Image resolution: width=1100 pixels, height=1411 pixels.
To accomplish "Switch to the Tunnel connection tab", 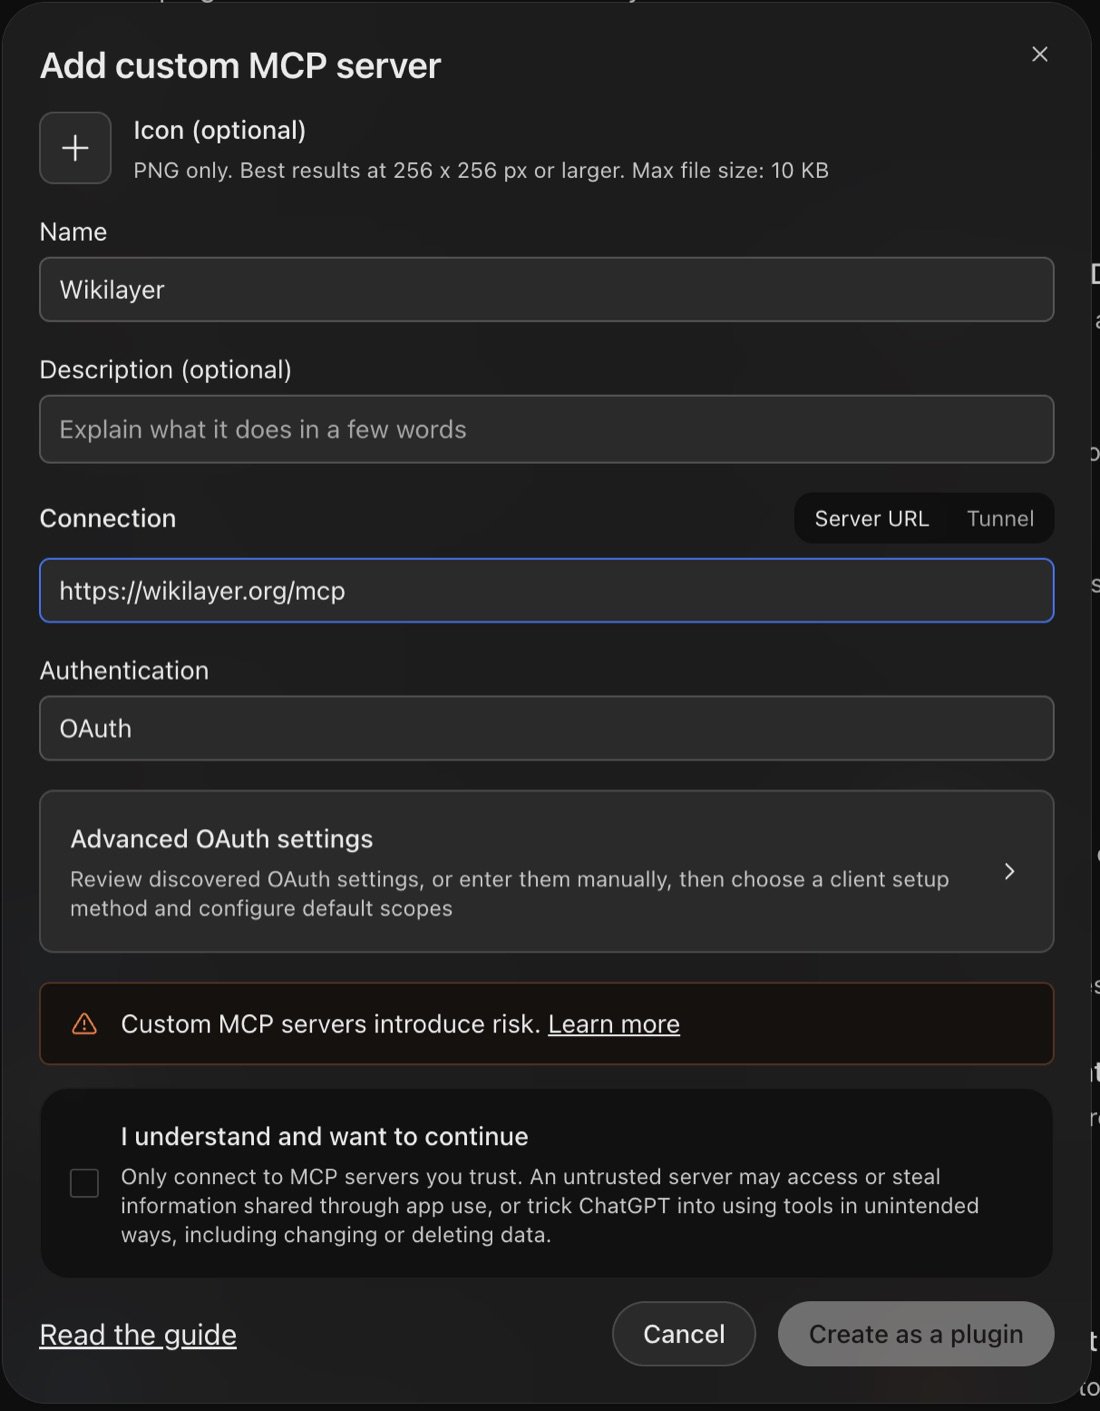I will click(x=1000, y=518).
